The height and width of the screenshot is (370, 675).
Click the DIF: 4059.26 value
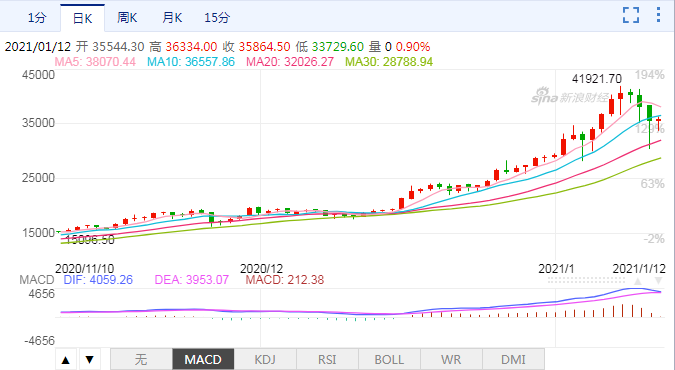(98, 280)
